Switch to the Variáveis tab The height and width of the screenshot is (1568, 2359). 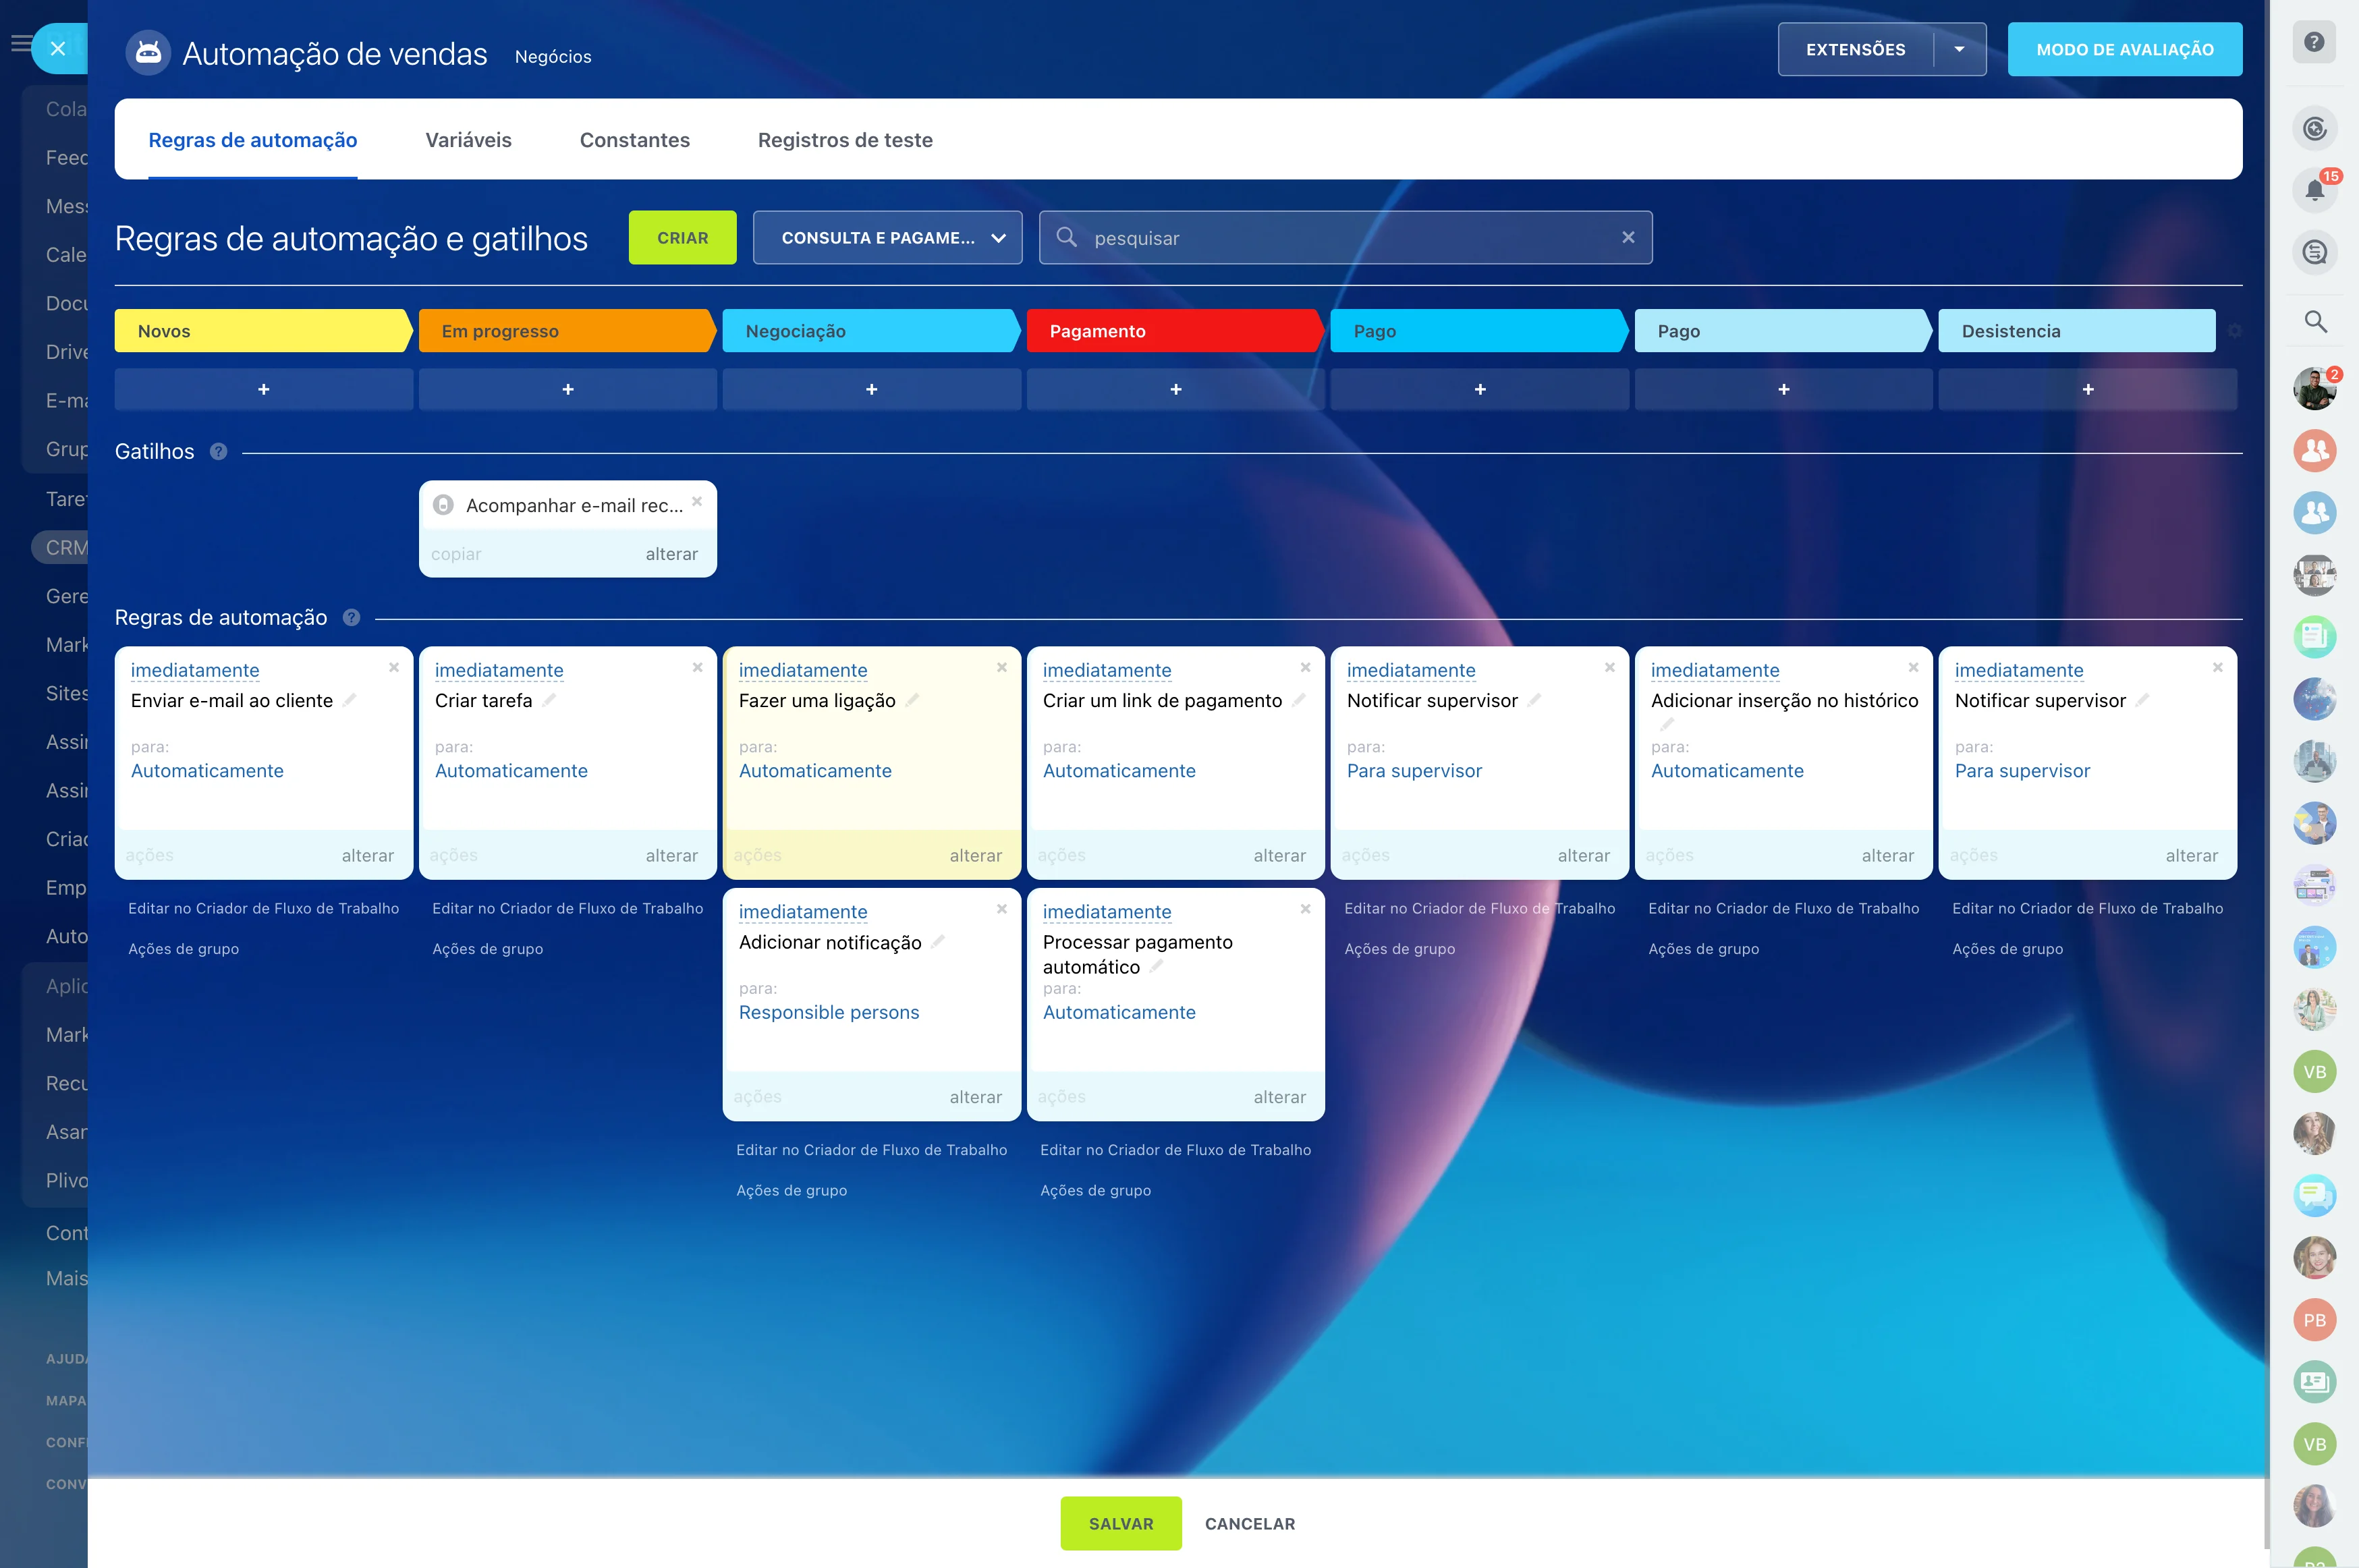coord(468,140)
